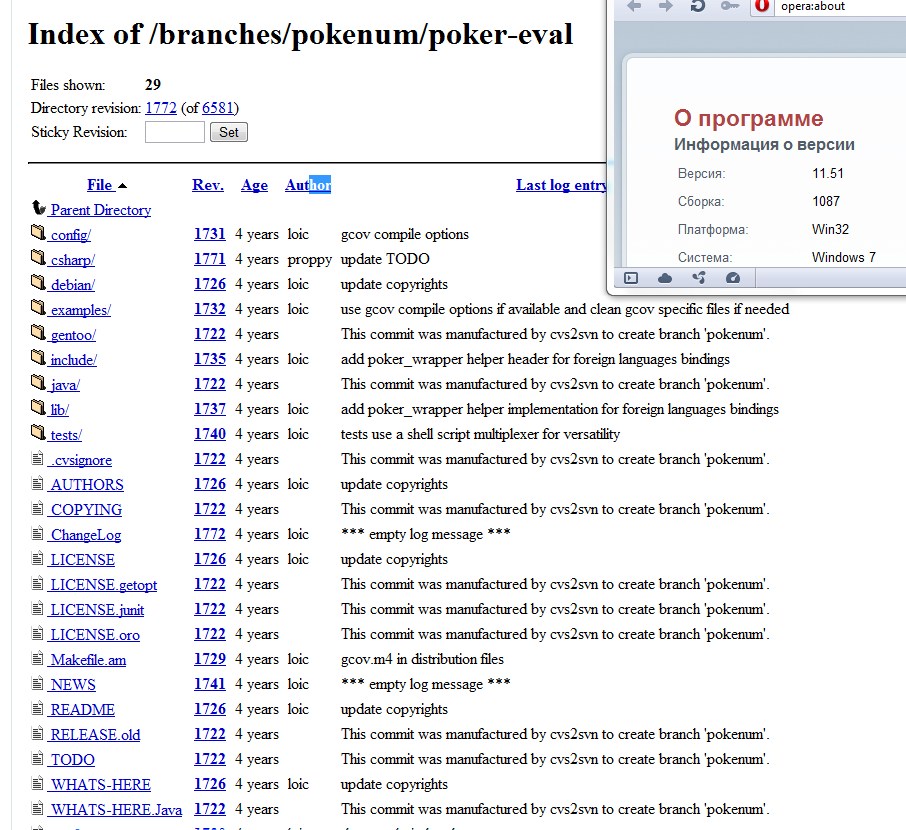The image size is (906, 830).
Task: Sort listing by Rev. column
Action: (x=208, y=185)
